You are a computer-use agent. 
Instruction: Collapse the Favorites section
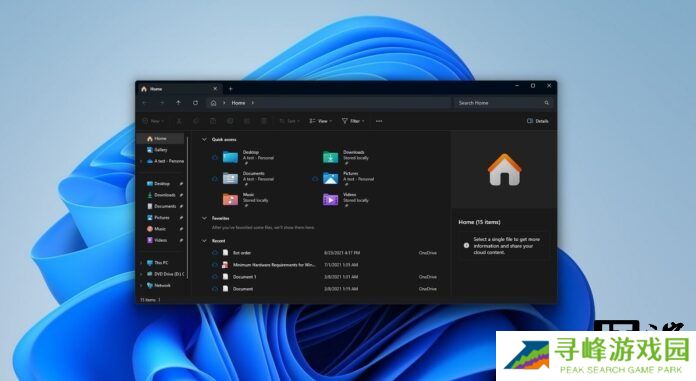204,218
